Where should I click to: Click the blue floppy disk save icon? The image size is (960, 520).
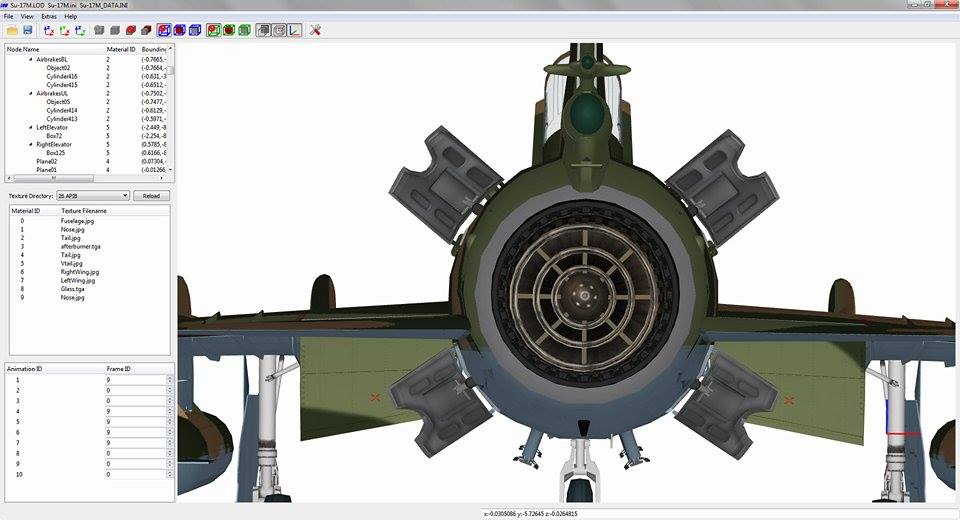(x=28, y=30)
